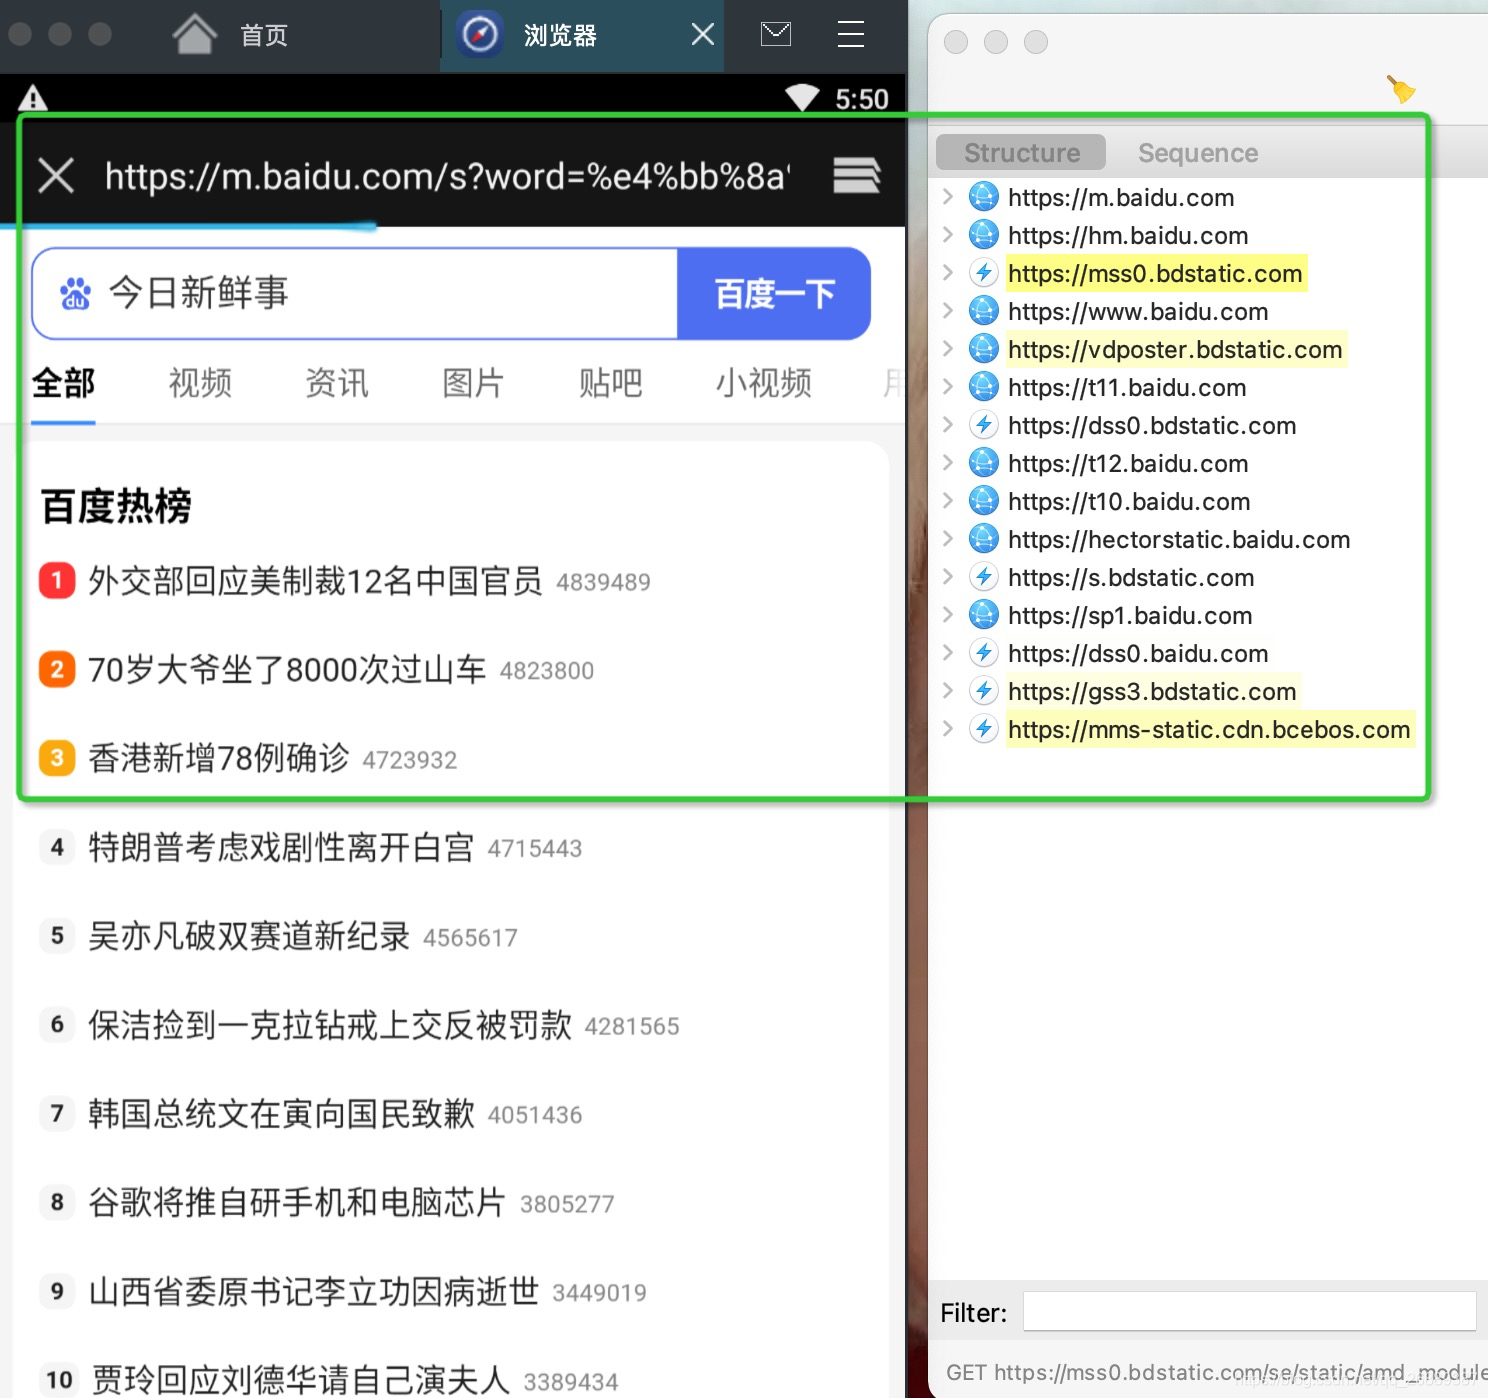Expand the https://dss0.baidu.com node

[948, 653]
